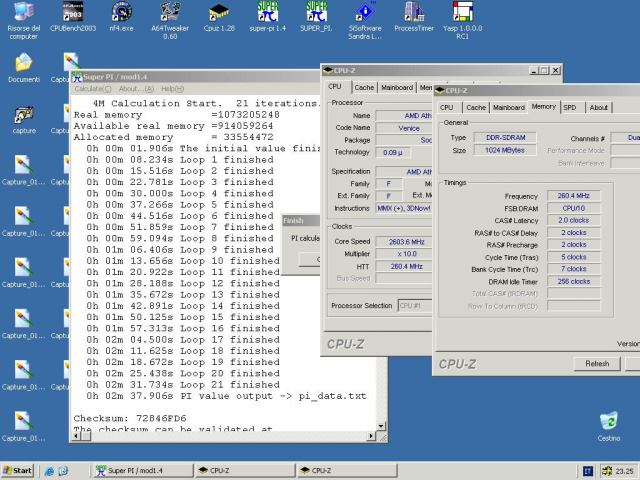Click the HTT 260.4 MHz field
This screenshot has height=480, width=640.
[404, 267]
